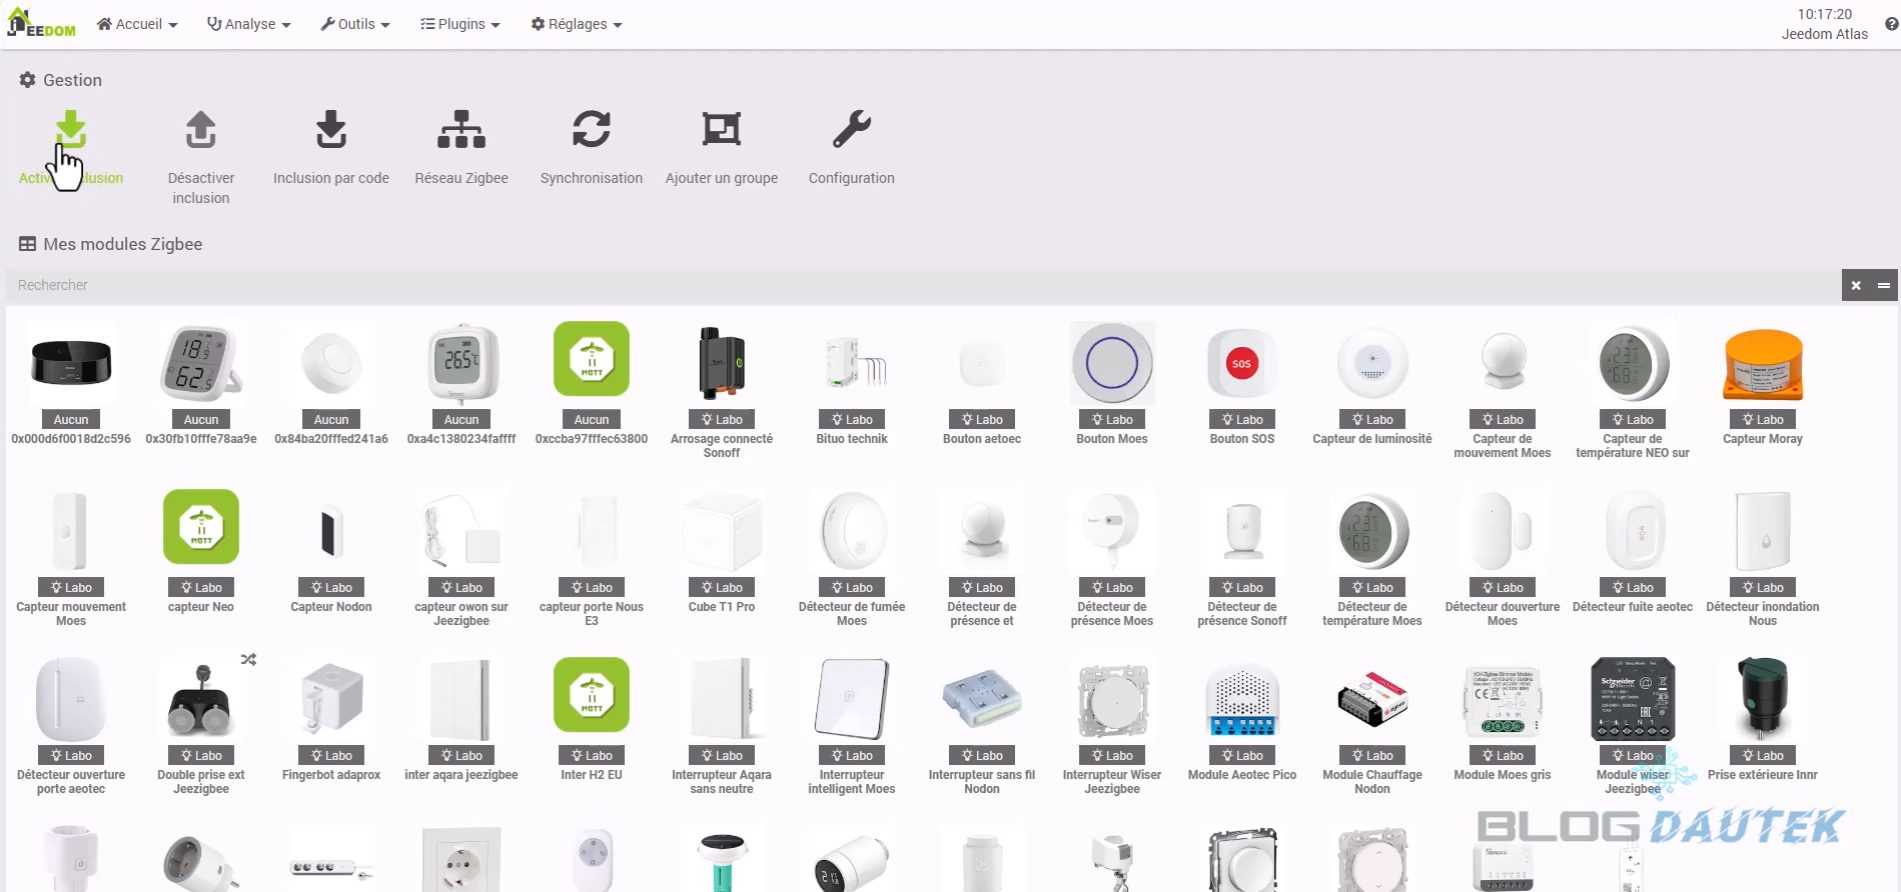Open Détecteur de présence Sonoff
Viewport: 1901px width, 892px height.
click(x=1242, y=558)
